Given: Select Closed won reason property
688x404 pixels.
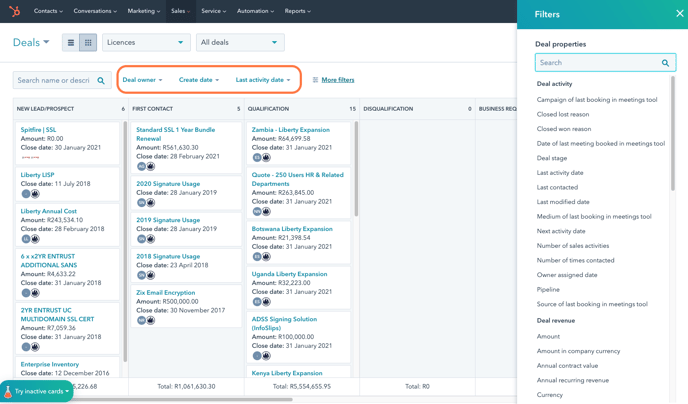Looking at the screenshot, I should tap(564, 129).
